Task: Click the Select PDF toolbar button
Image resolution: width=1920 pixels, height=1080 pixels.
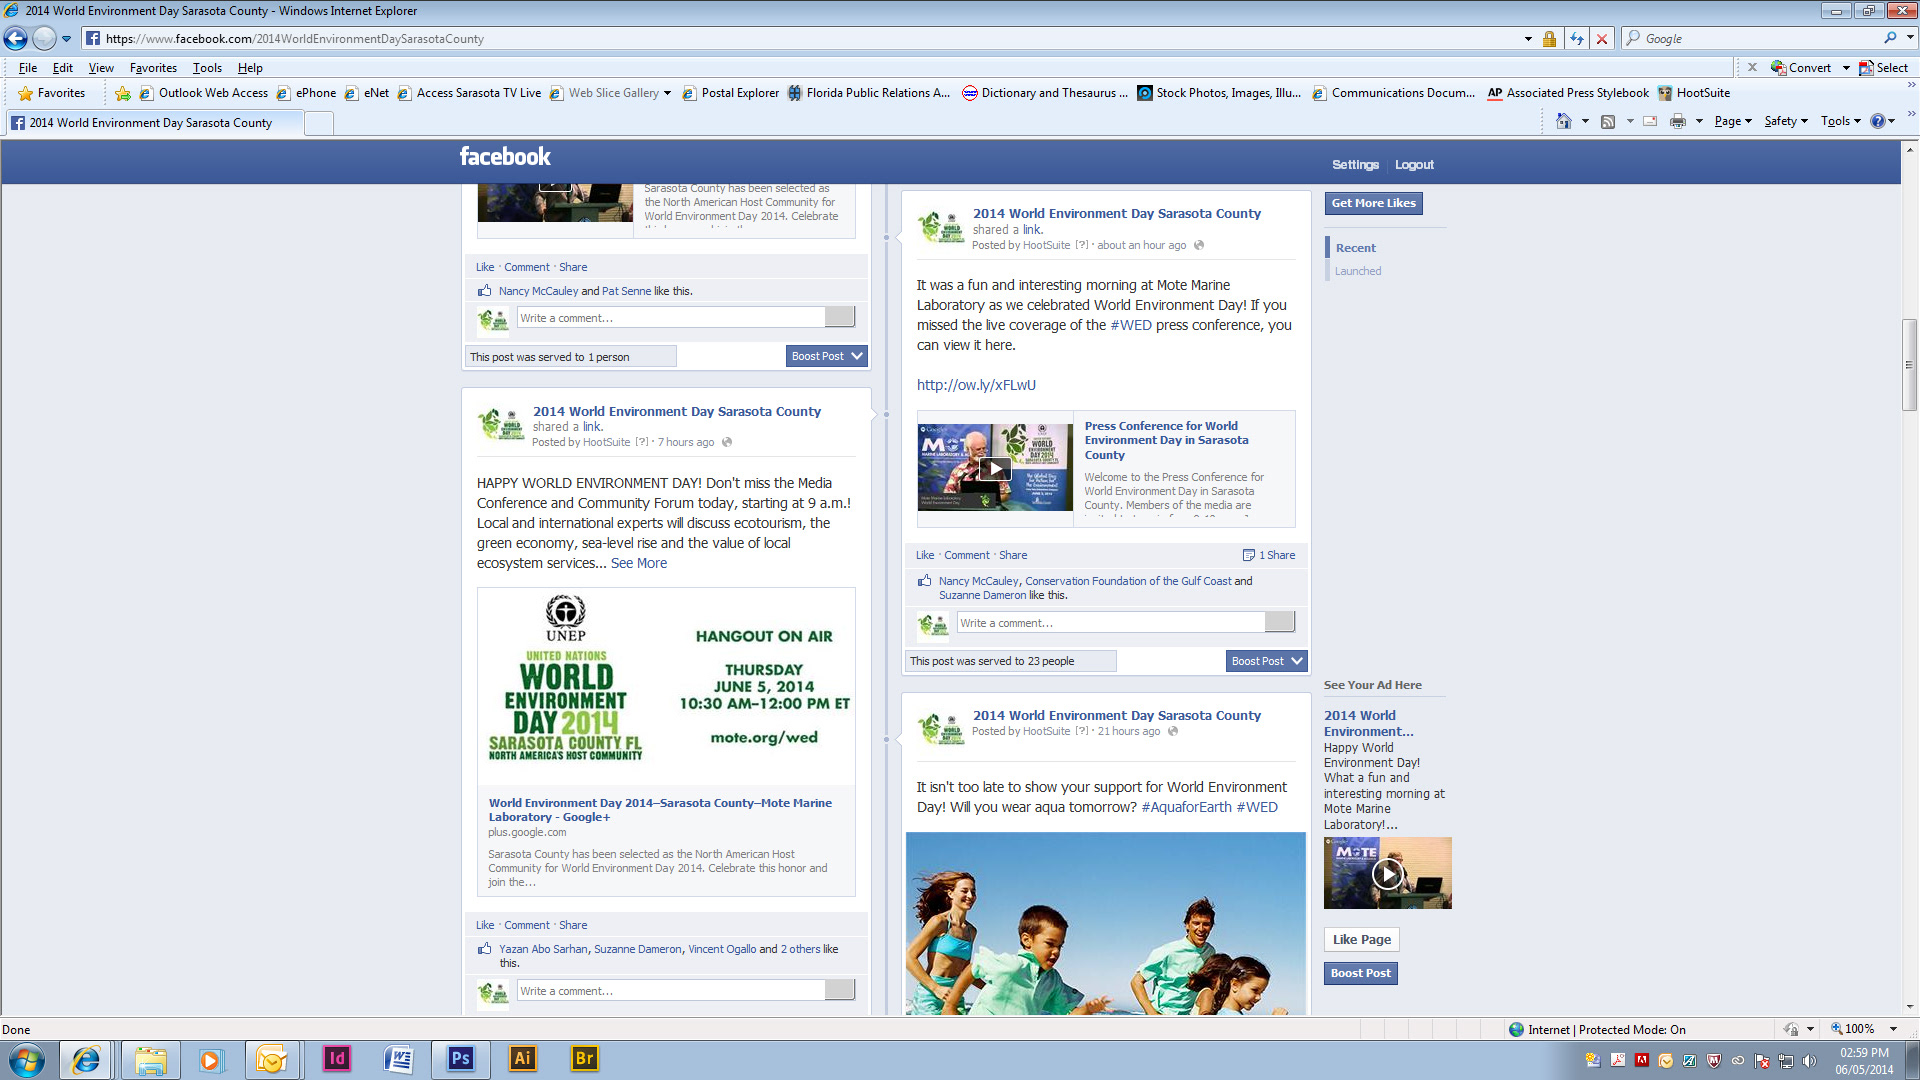Action: click(x=1883, y=68)
